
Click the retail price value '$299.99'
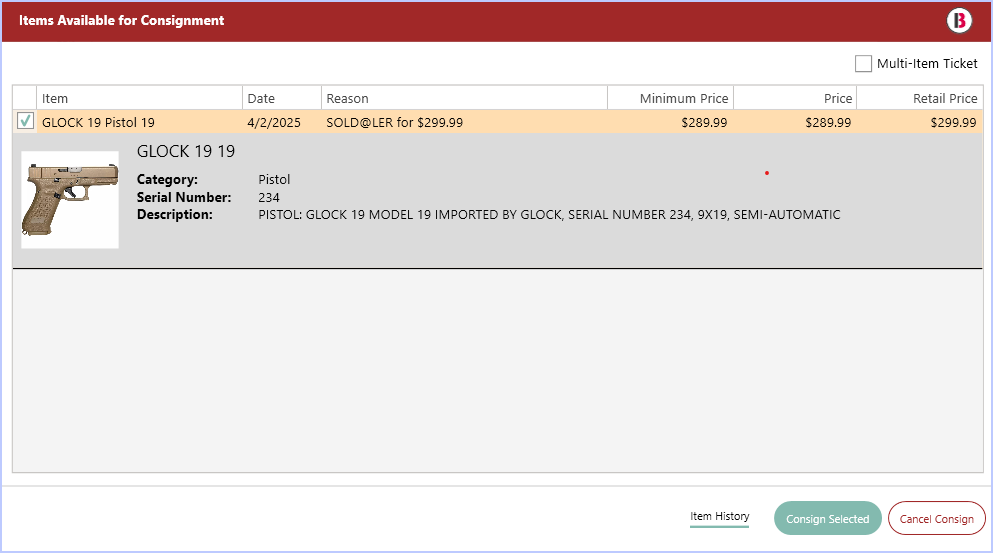[953, 122]
